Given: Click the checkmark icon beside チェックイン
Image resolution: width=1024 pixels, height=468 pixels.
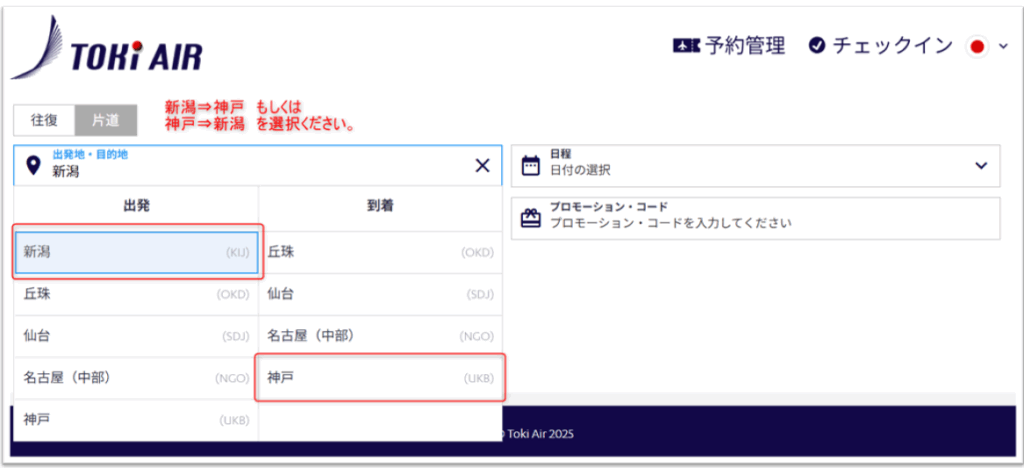Looking at the screenshot, I should click(816, 46).
